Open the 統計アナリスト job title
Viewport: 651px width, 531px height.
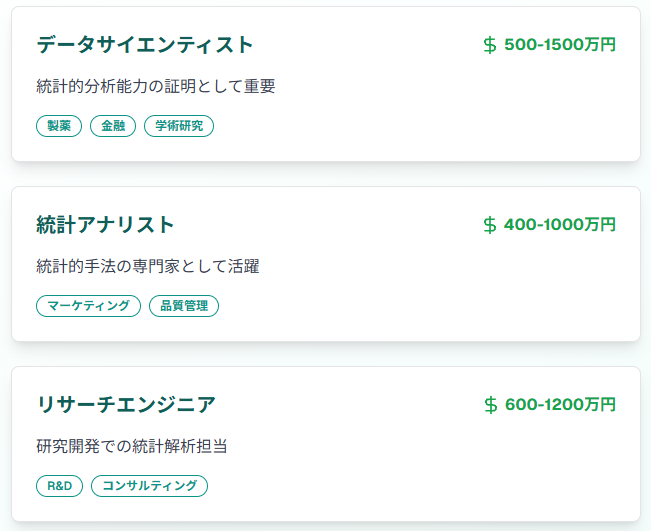pos(105,225)
